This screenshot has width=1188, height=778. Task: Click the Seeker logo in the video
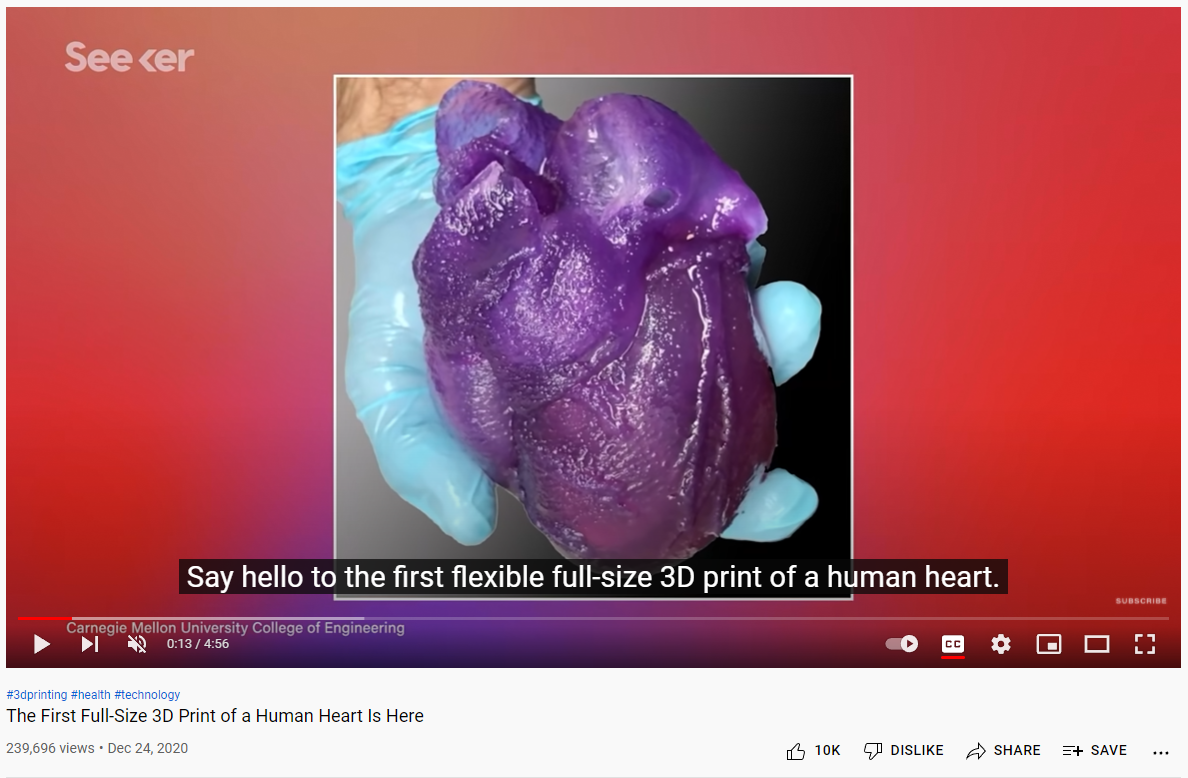pos(130,57)
